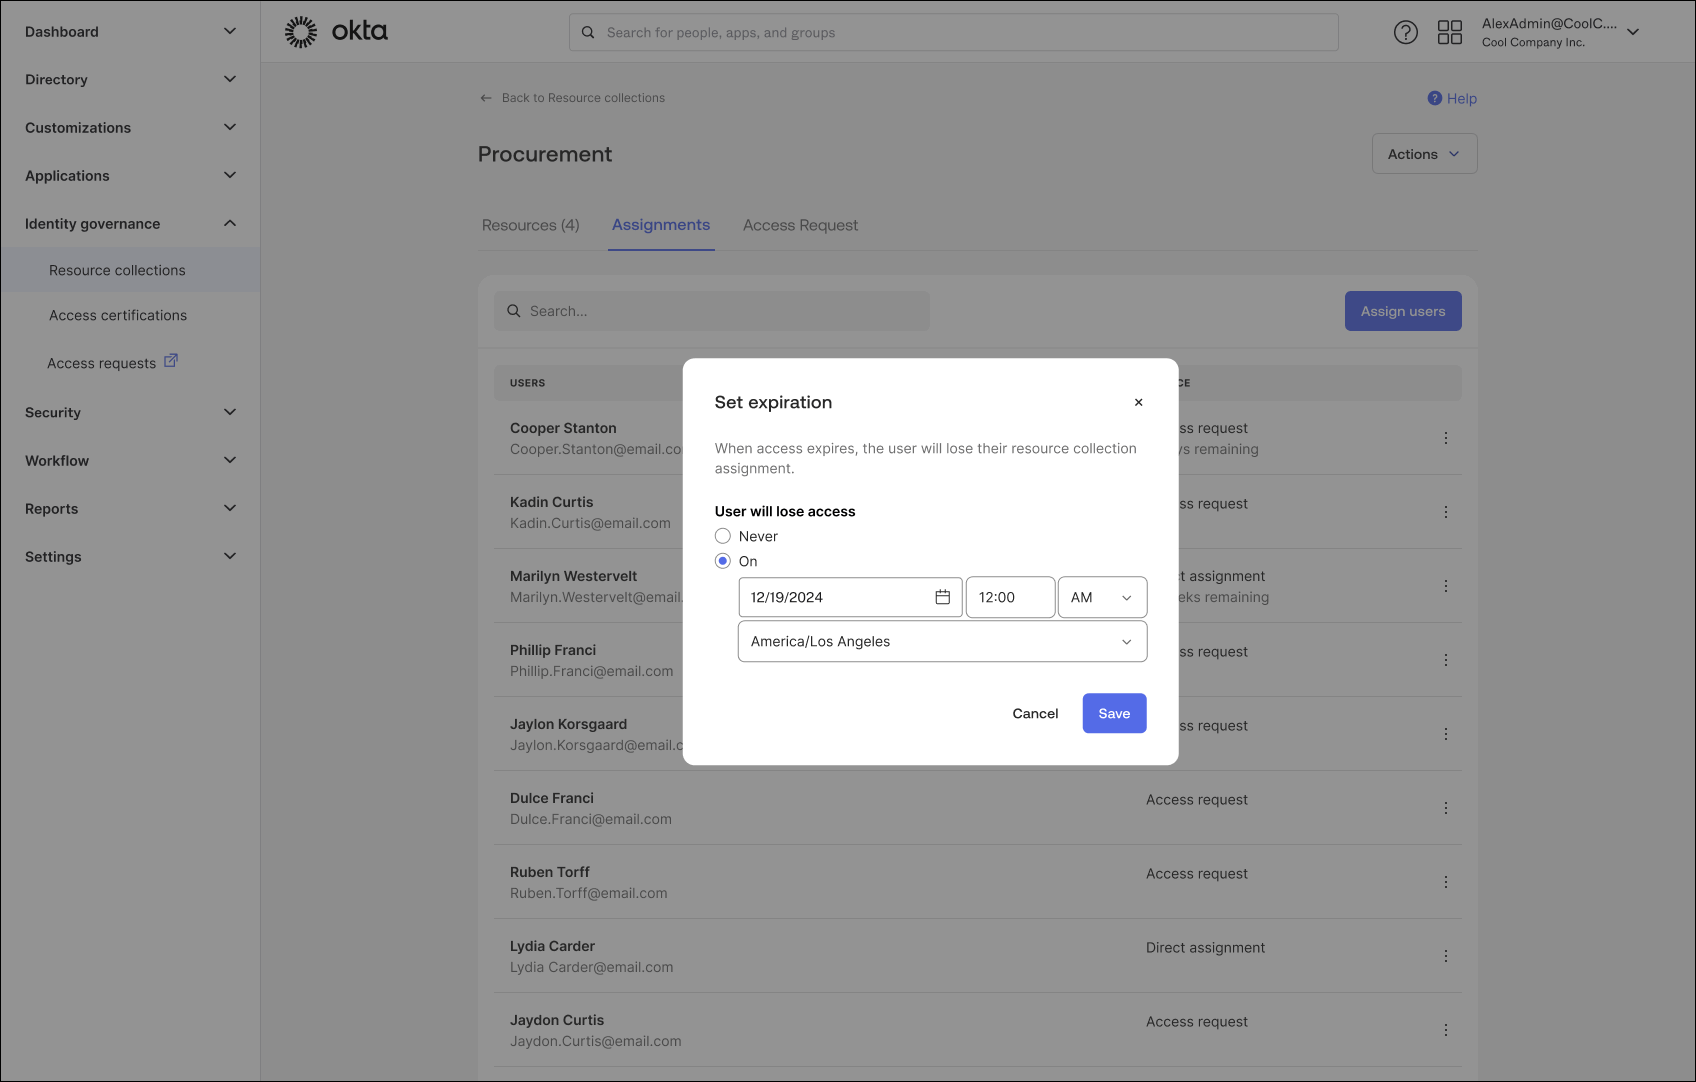The width and height of the screenshot is (1696, 1082).
Task: Click the Okta logo in the header
Action: tap(336, 31)
